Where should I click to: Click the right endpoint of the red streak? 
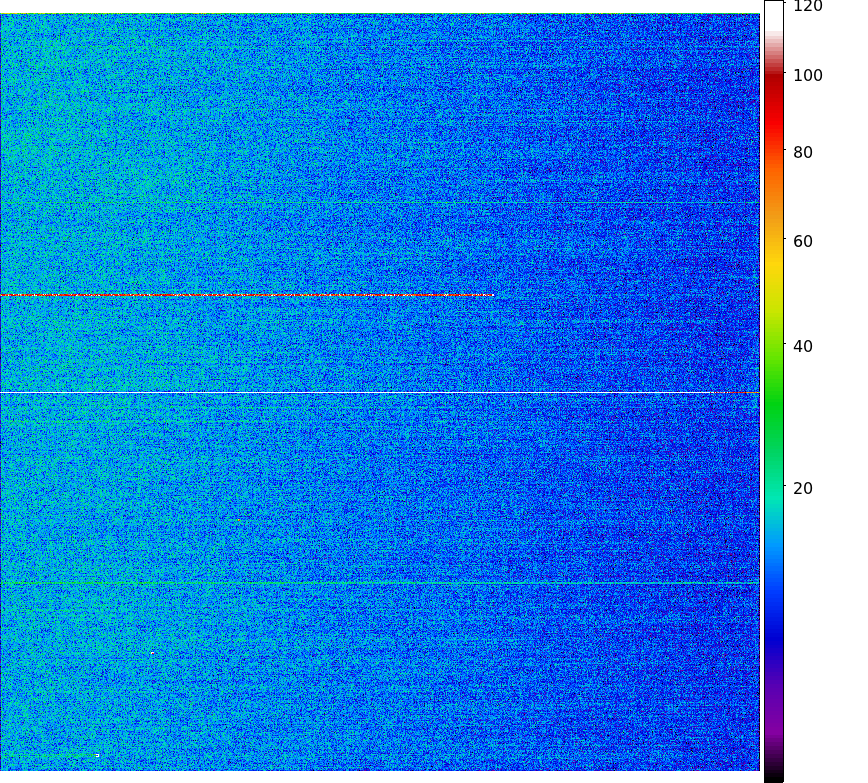click(492, 295)
